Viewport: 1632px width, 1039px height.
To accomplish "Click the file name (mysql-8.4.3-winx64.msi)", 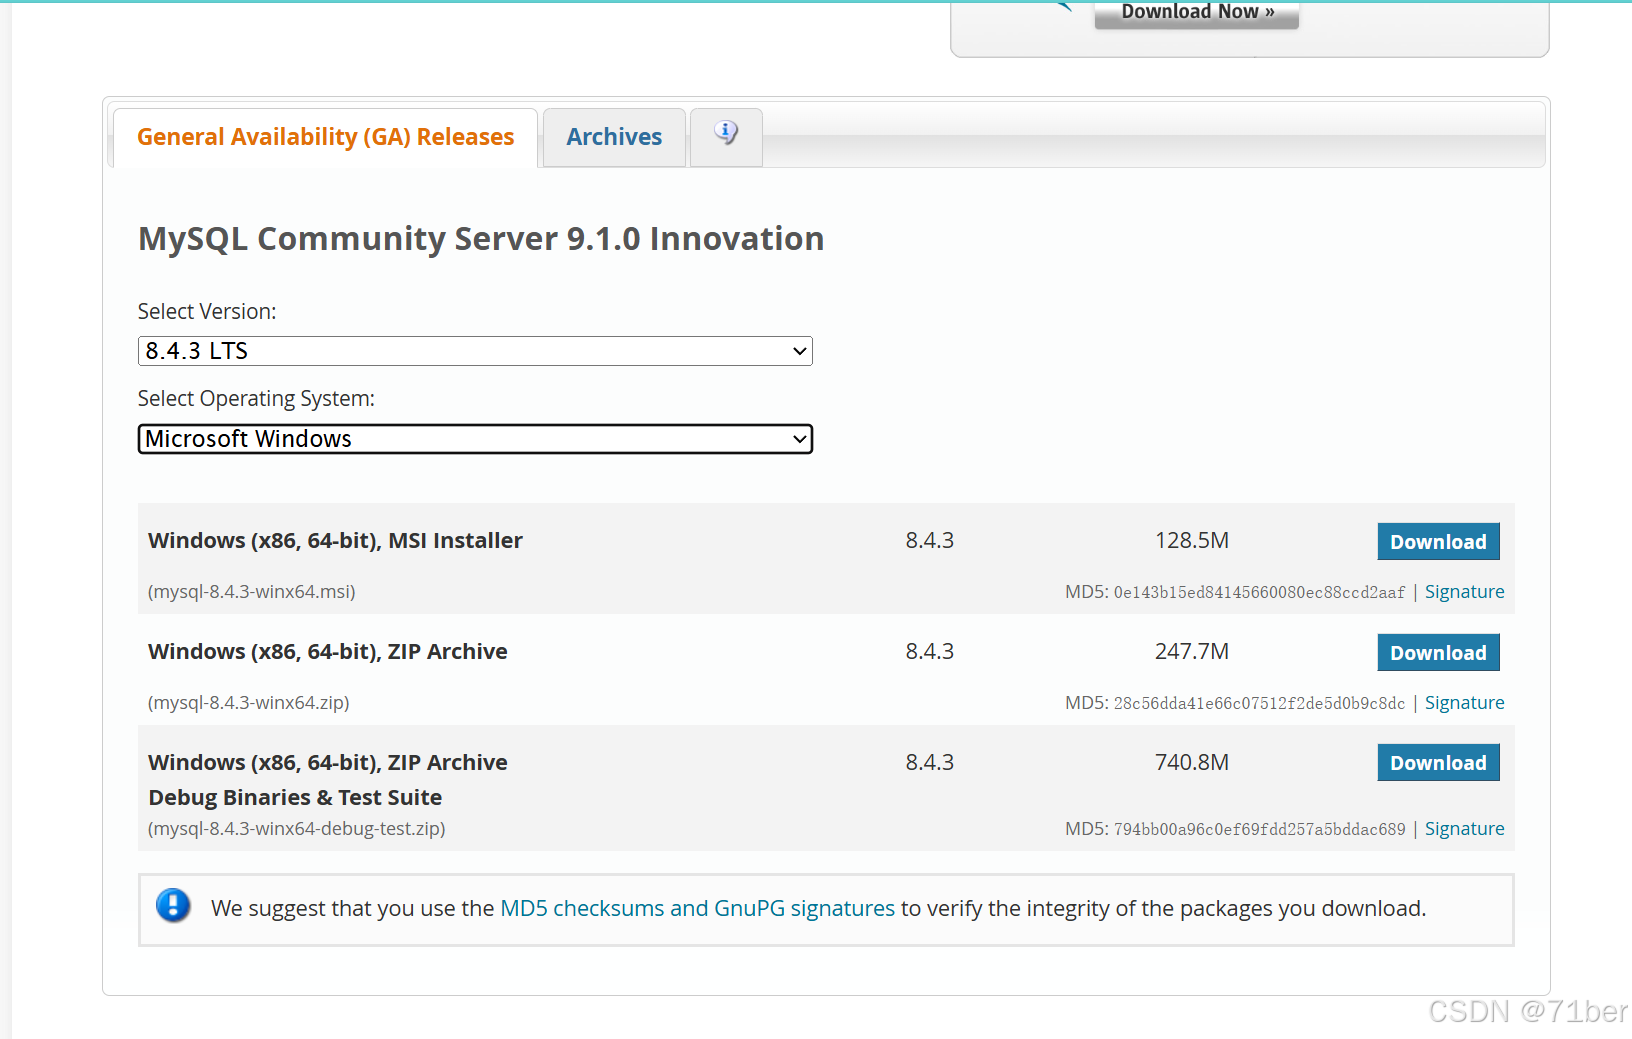I will tap(252, 592).
